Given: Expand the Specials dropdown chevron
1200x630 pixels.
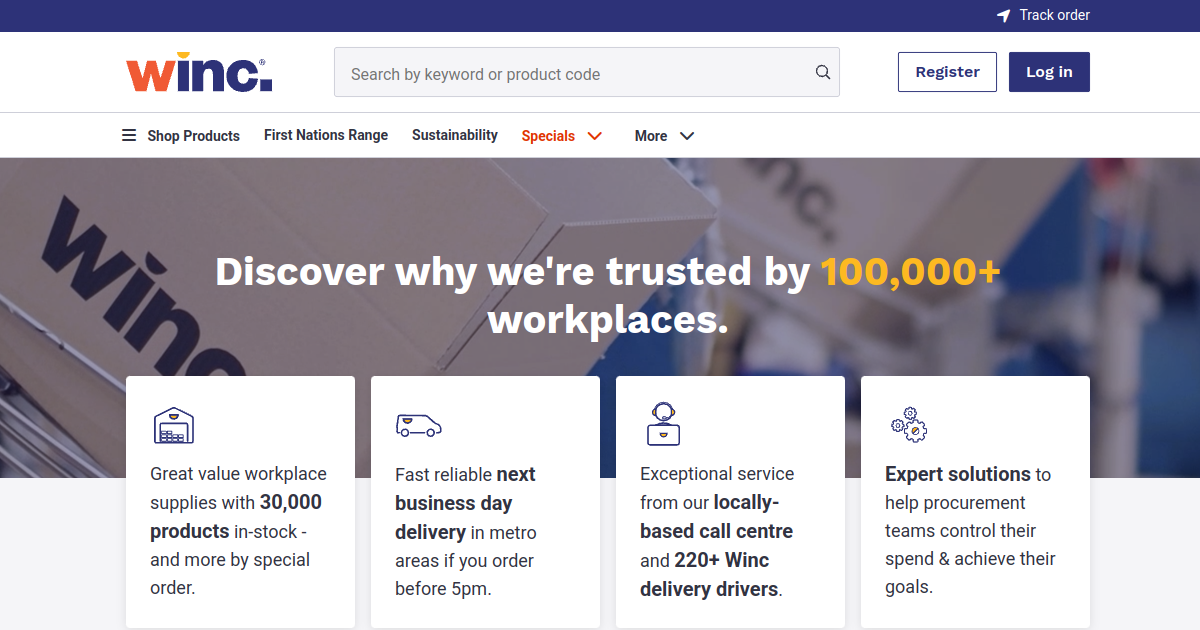Looking at the screenshot, I should [595, 136].
